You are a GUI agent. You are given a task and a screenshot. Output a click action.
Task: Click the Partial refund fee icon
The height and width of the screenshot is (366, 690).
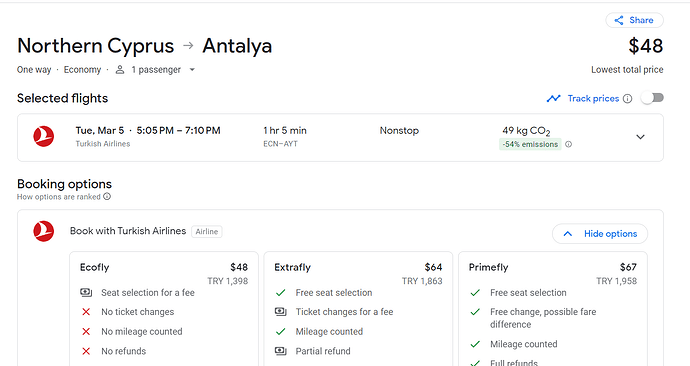coord(280,351)
